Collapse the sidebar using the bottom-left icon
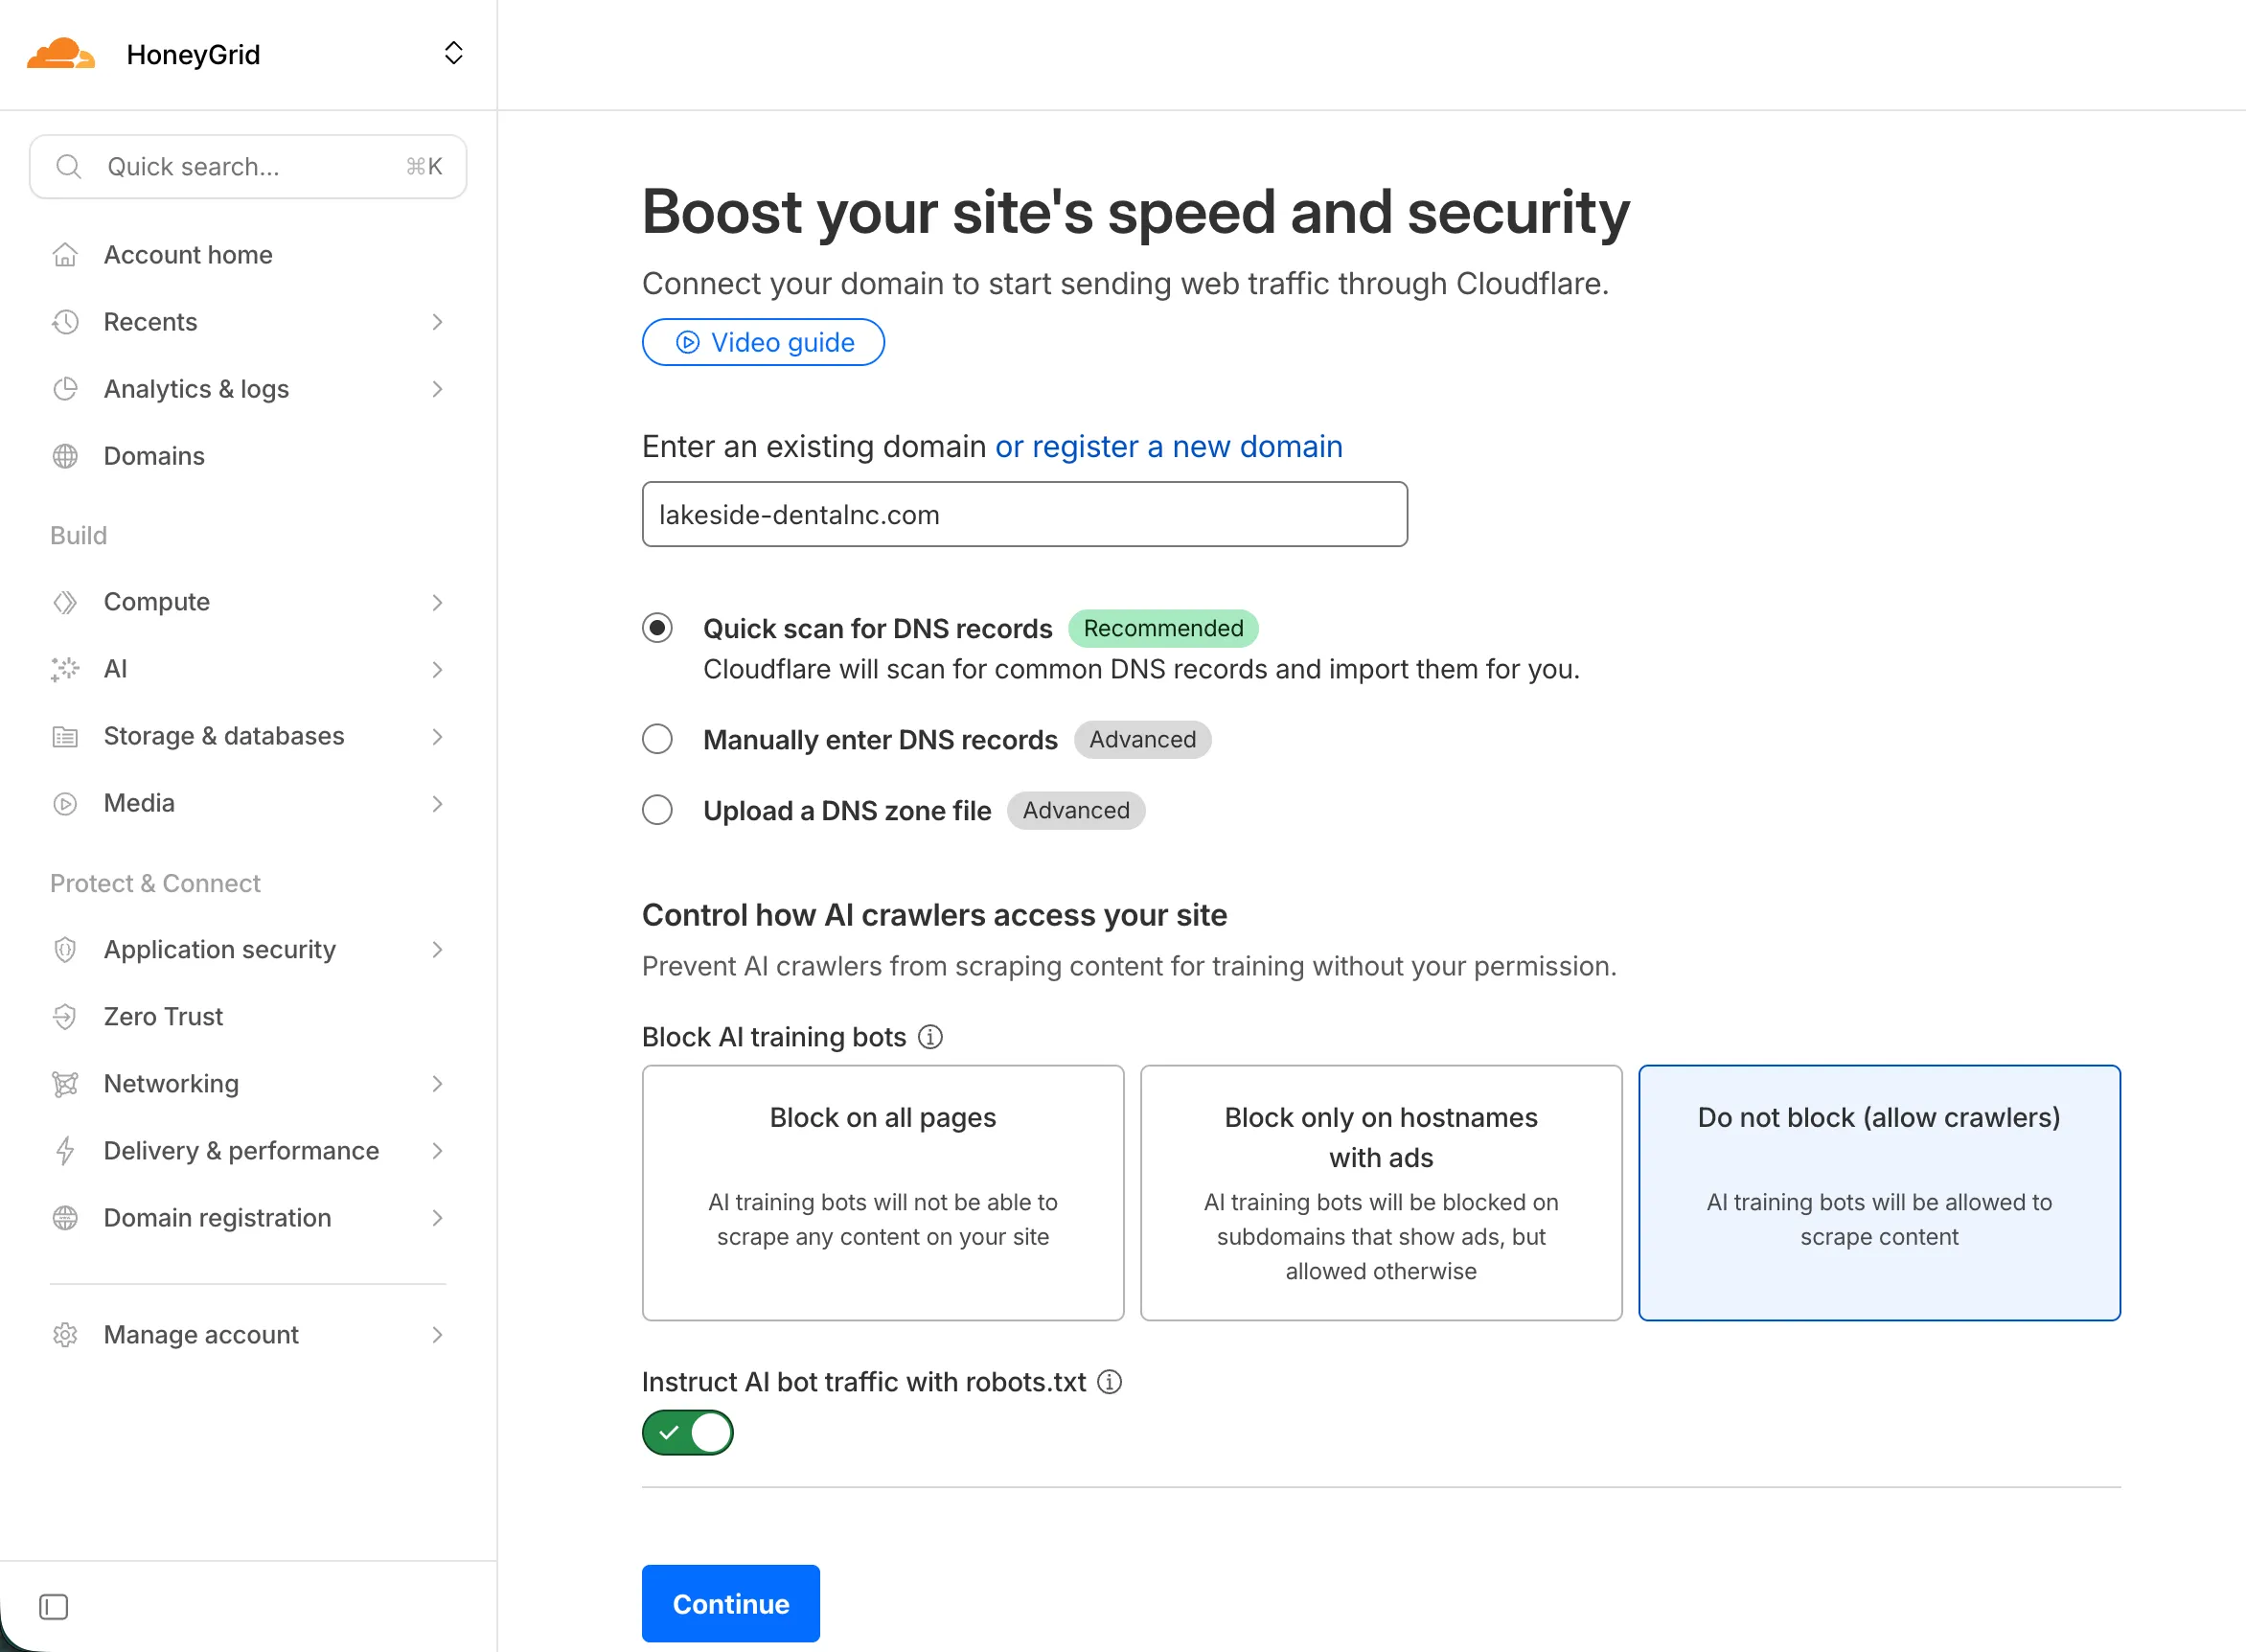Viewport: 2246px width, 1652px height. click(53, 1607)
